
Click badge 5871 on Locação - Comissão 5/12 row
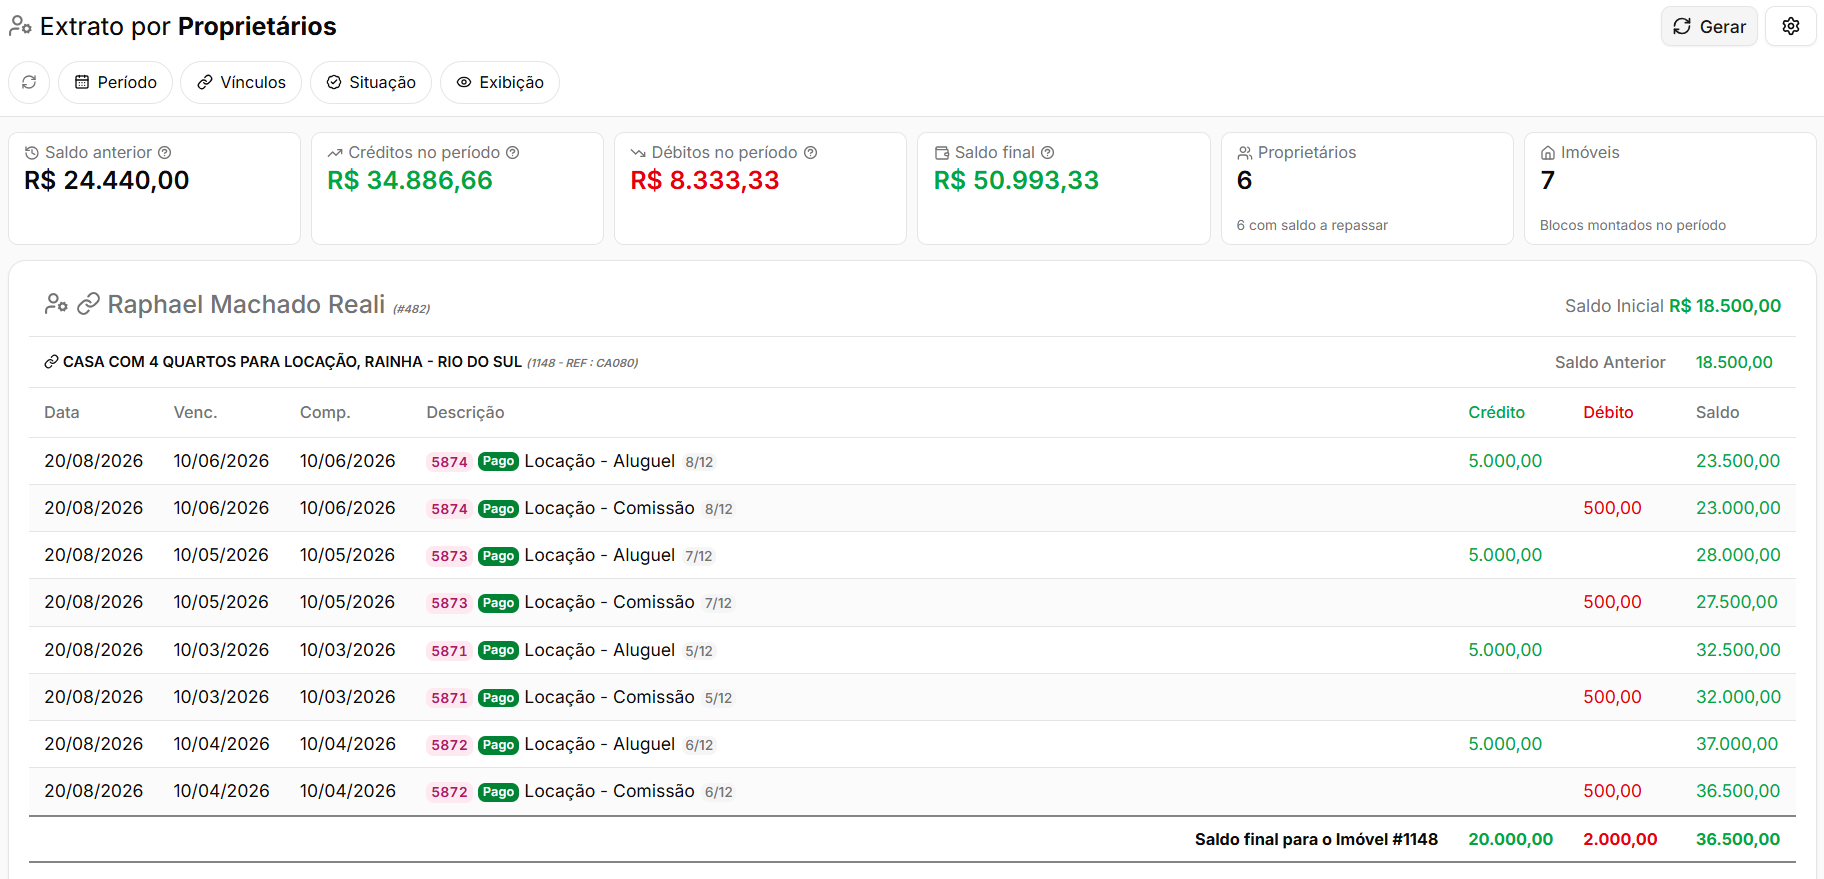pos(449,698)
